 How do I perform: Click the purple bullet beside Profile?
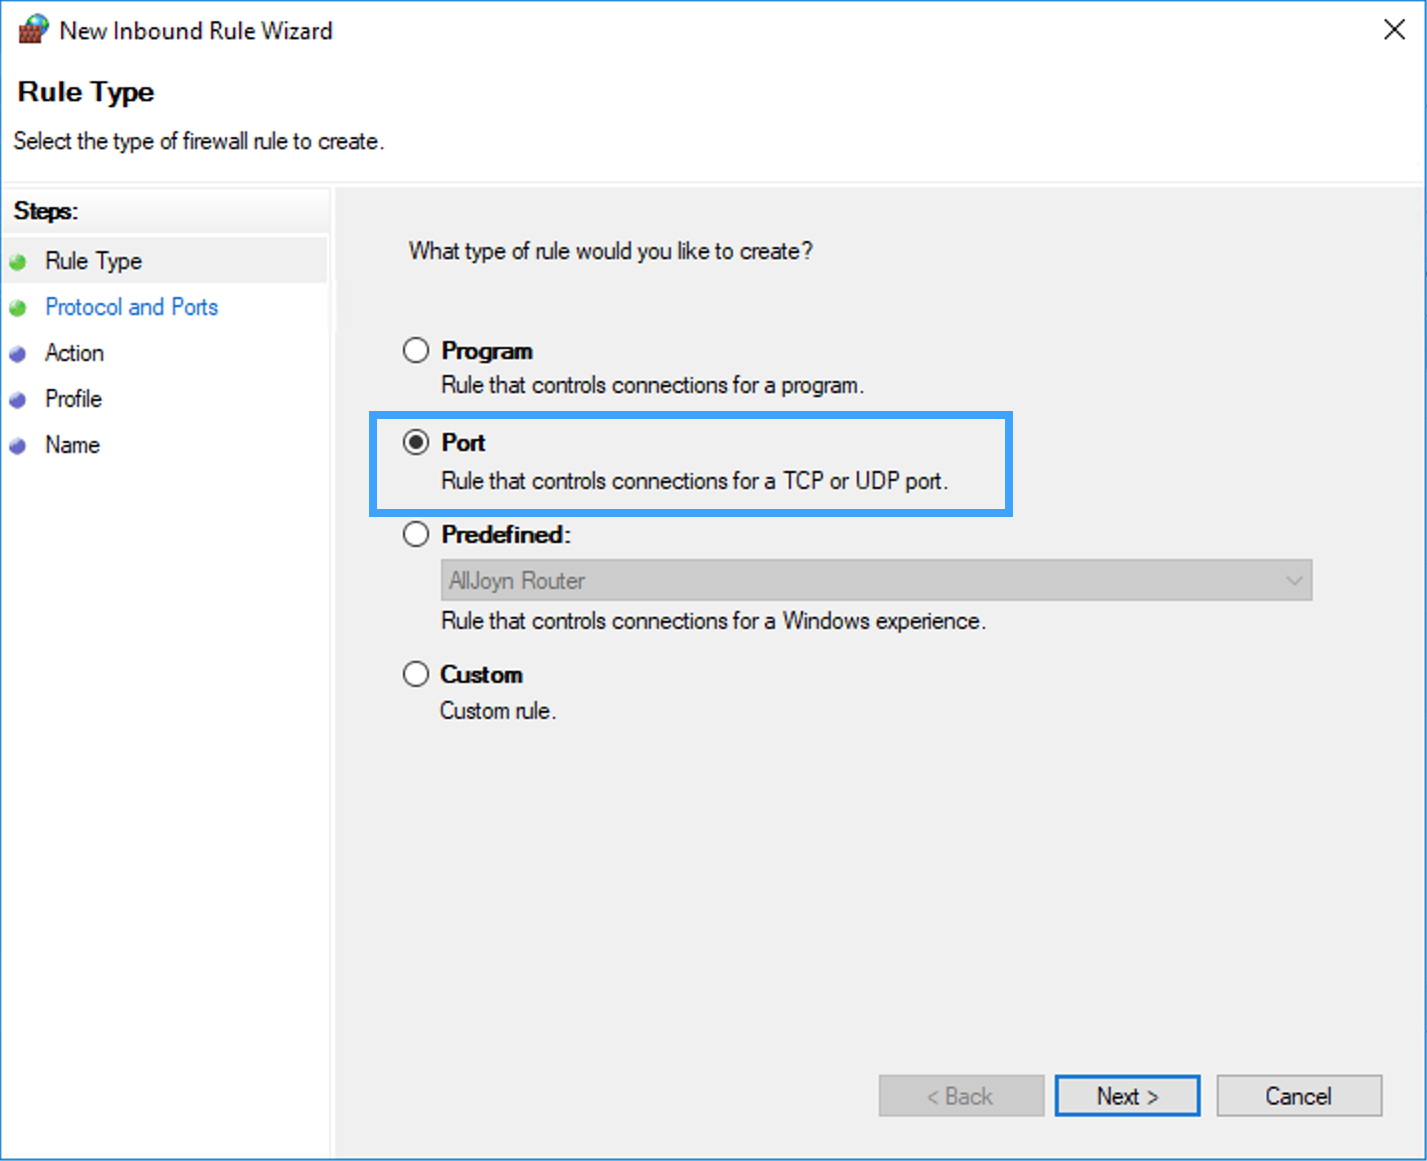(18, 400)
